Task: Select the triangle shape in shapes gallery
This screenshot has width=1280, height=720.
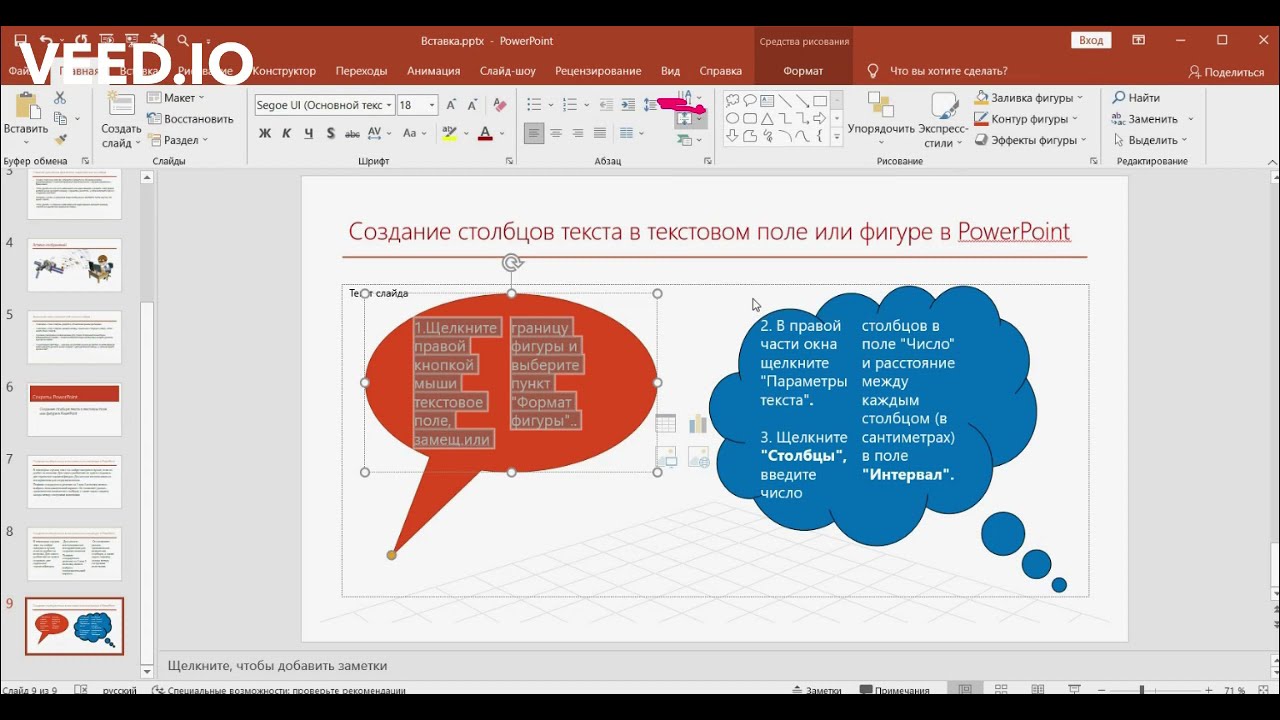Action: tap(767, 119)
